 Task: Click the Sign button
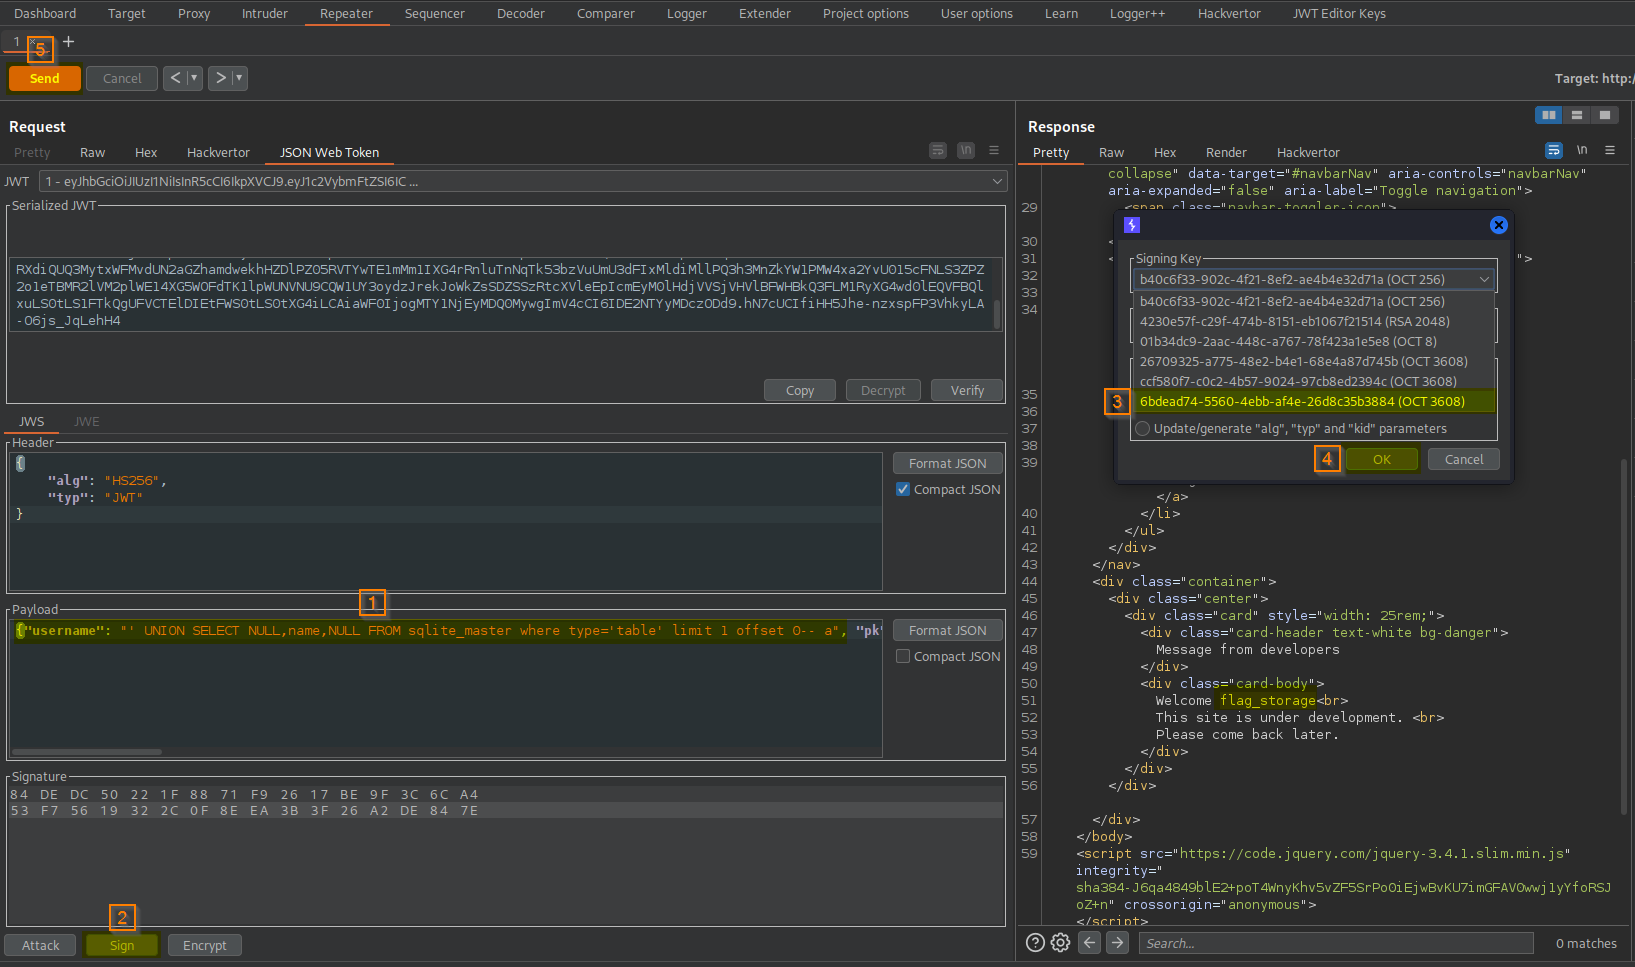[122, 945]
